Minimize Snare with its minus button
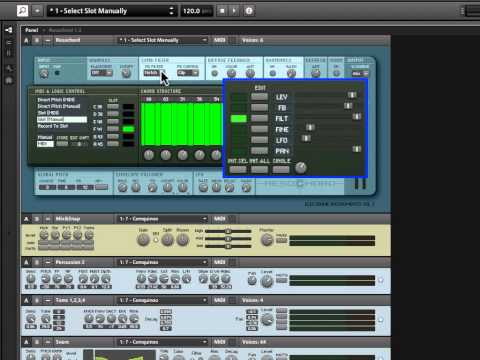480x360 pixels. pyautogui.click(x=48, y=342)
